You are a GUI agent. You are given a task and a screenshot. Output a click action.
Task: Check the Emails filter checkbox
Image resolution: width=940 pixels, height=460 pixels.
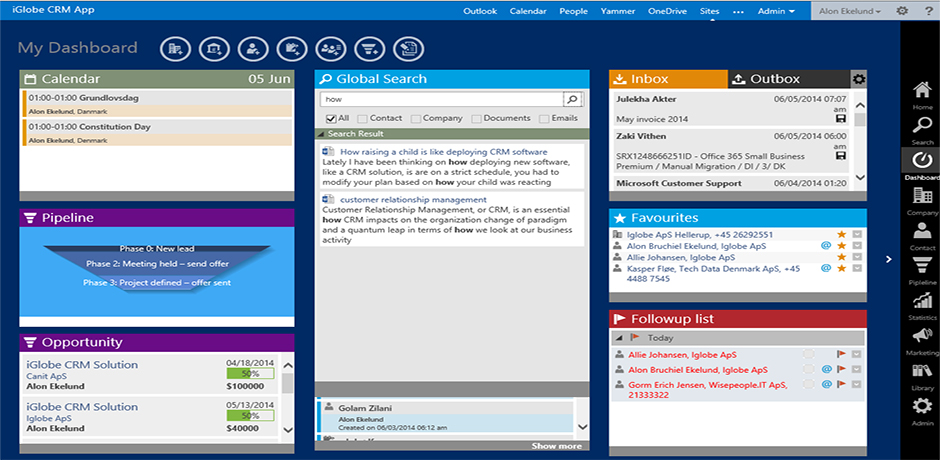click(x=544, y=119)
